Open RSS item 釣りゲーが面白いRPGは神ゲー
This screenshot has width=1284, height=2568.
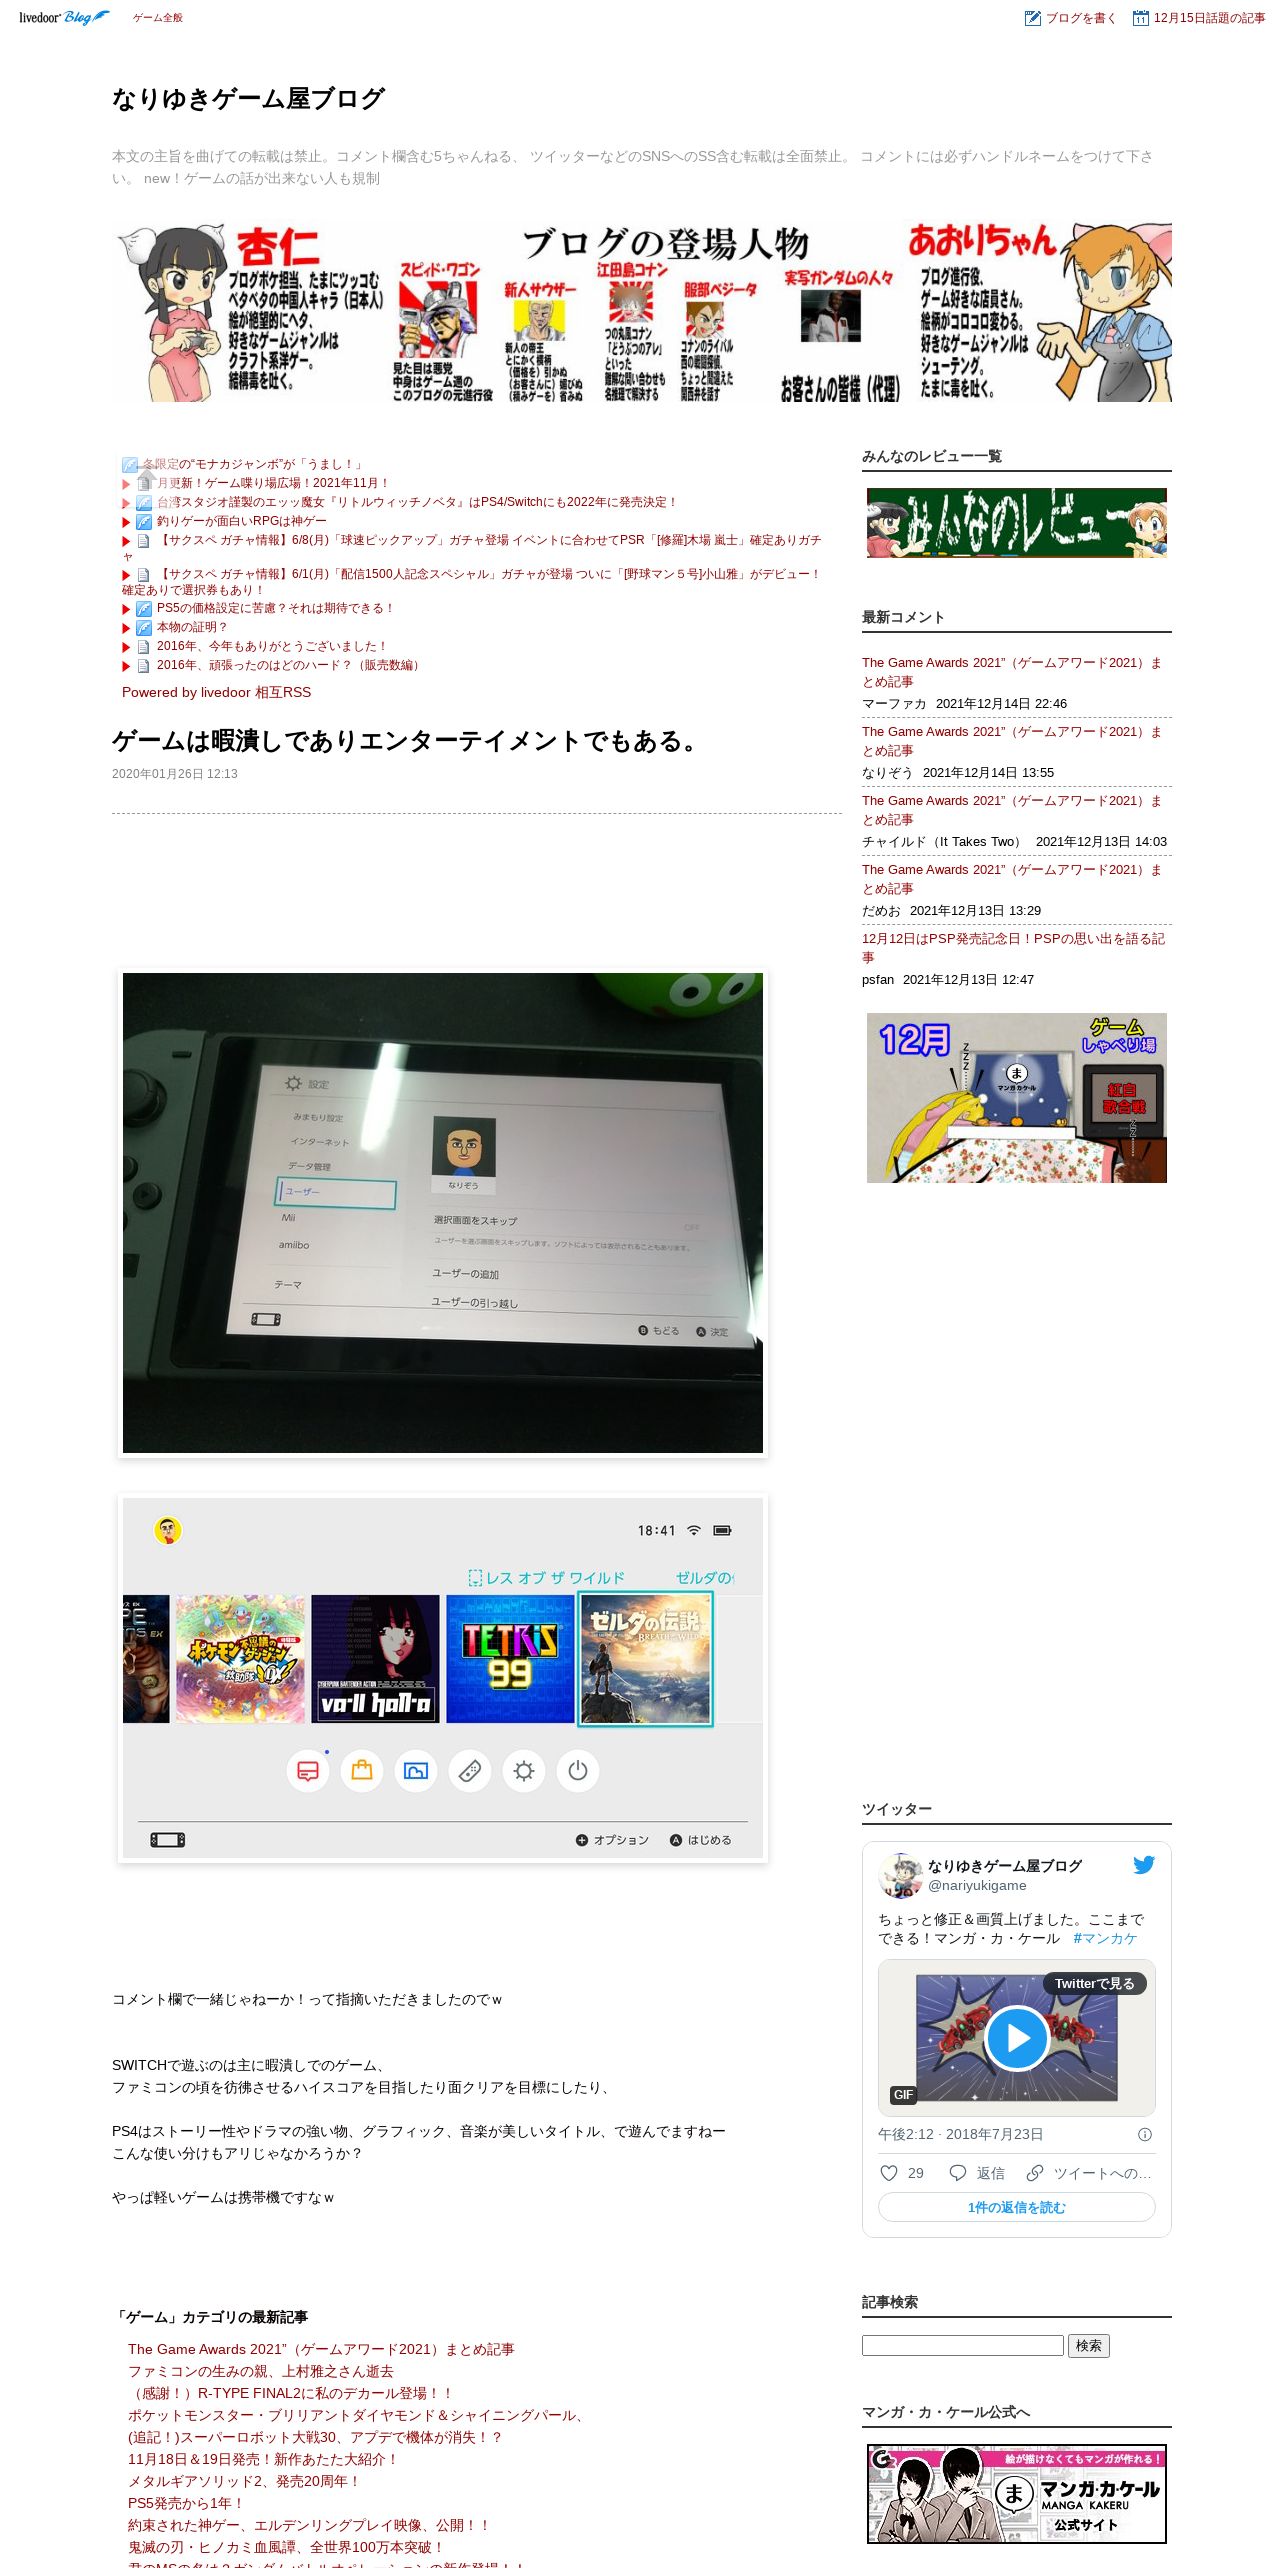[x=241, y=521]
